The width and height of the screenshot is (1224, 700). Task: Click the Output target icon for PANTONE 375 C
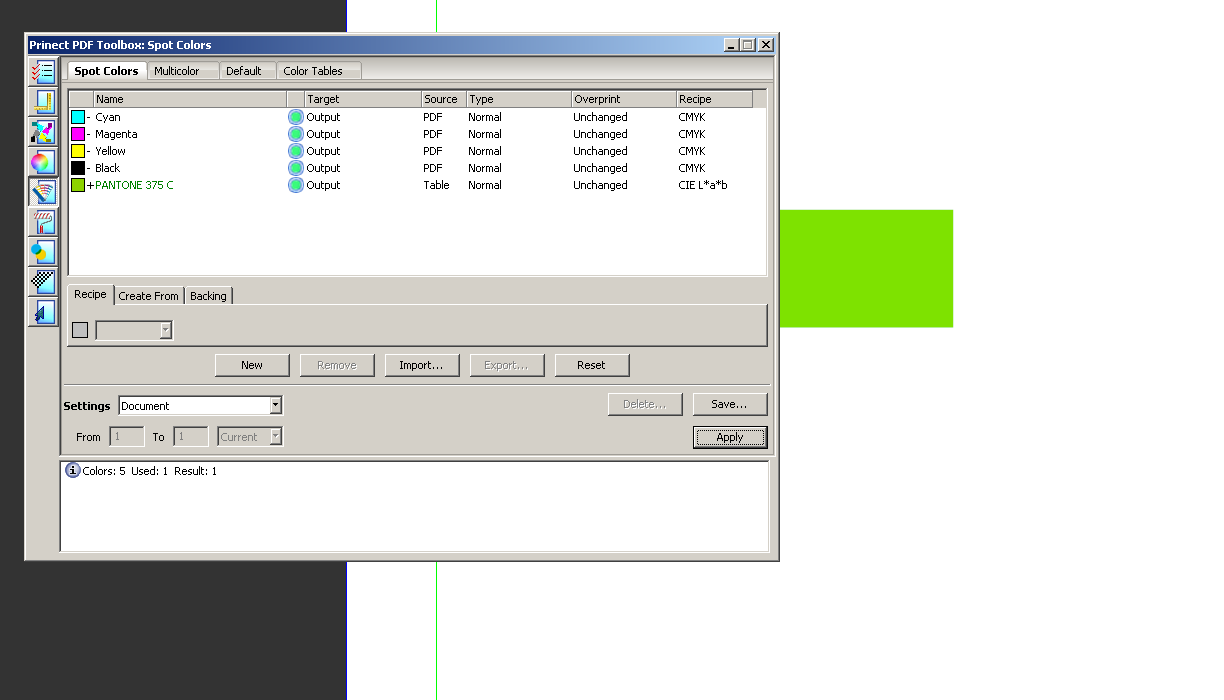click(296, 185)
